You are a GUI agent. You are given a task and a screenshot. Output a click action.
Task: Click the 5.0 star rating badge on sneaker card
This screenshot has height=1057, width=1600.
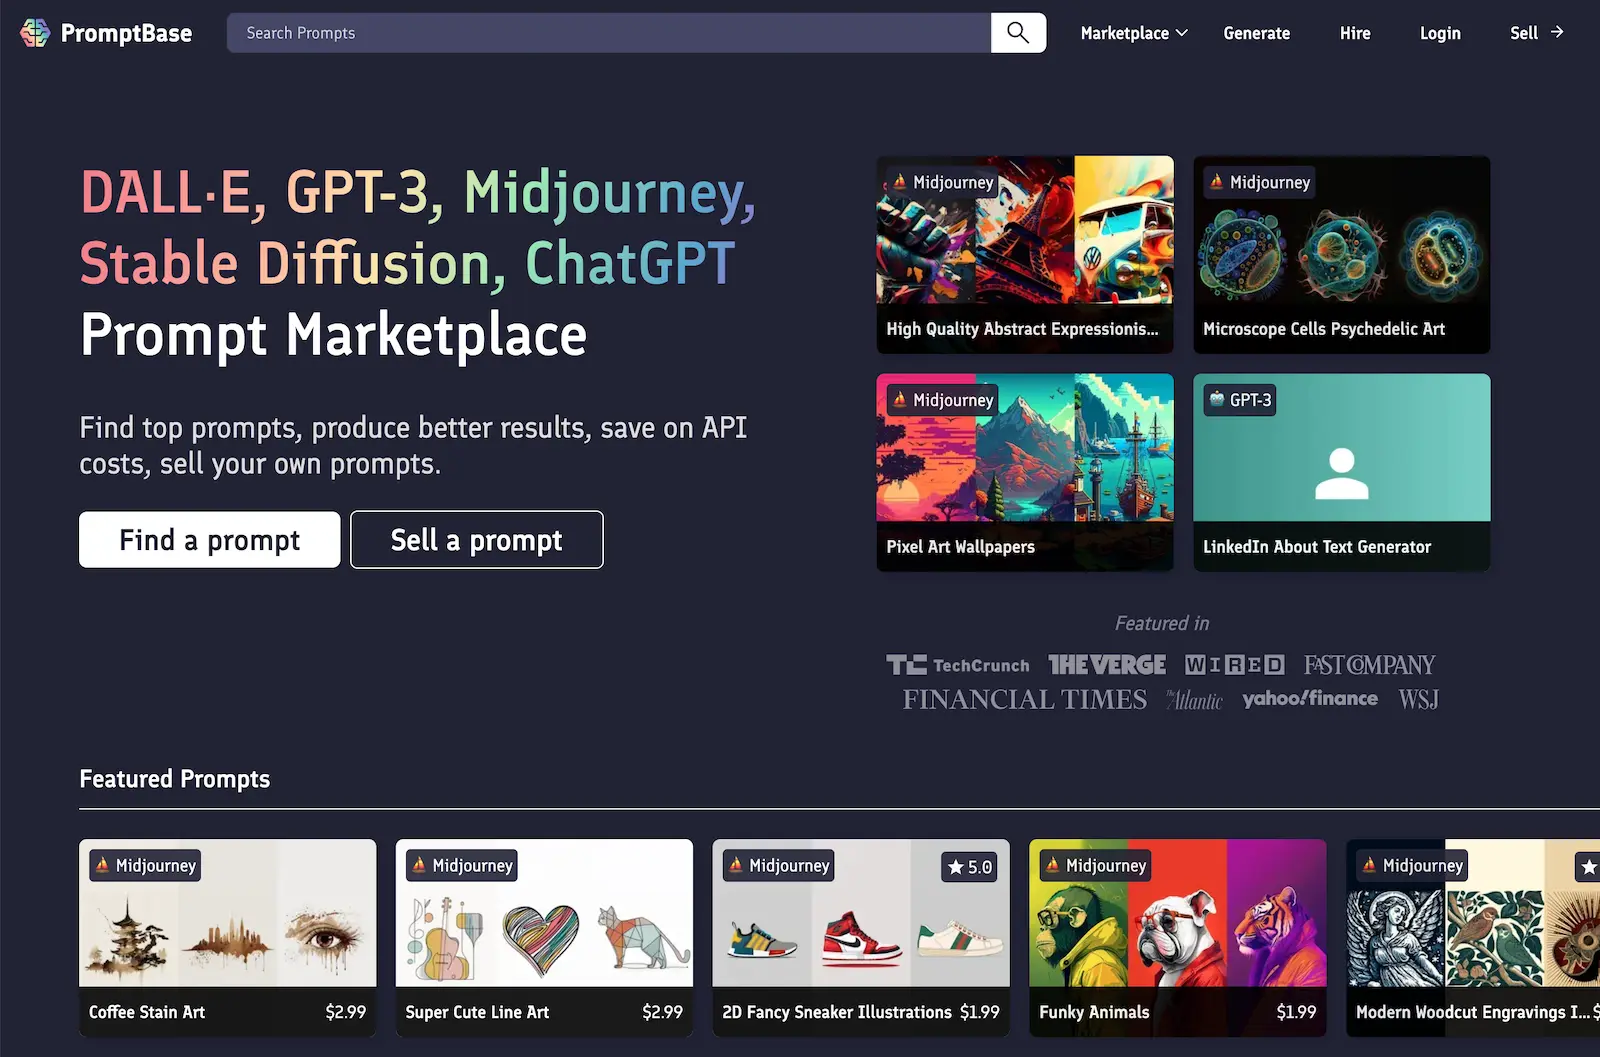pyautogui.click(x=970, y=867)
